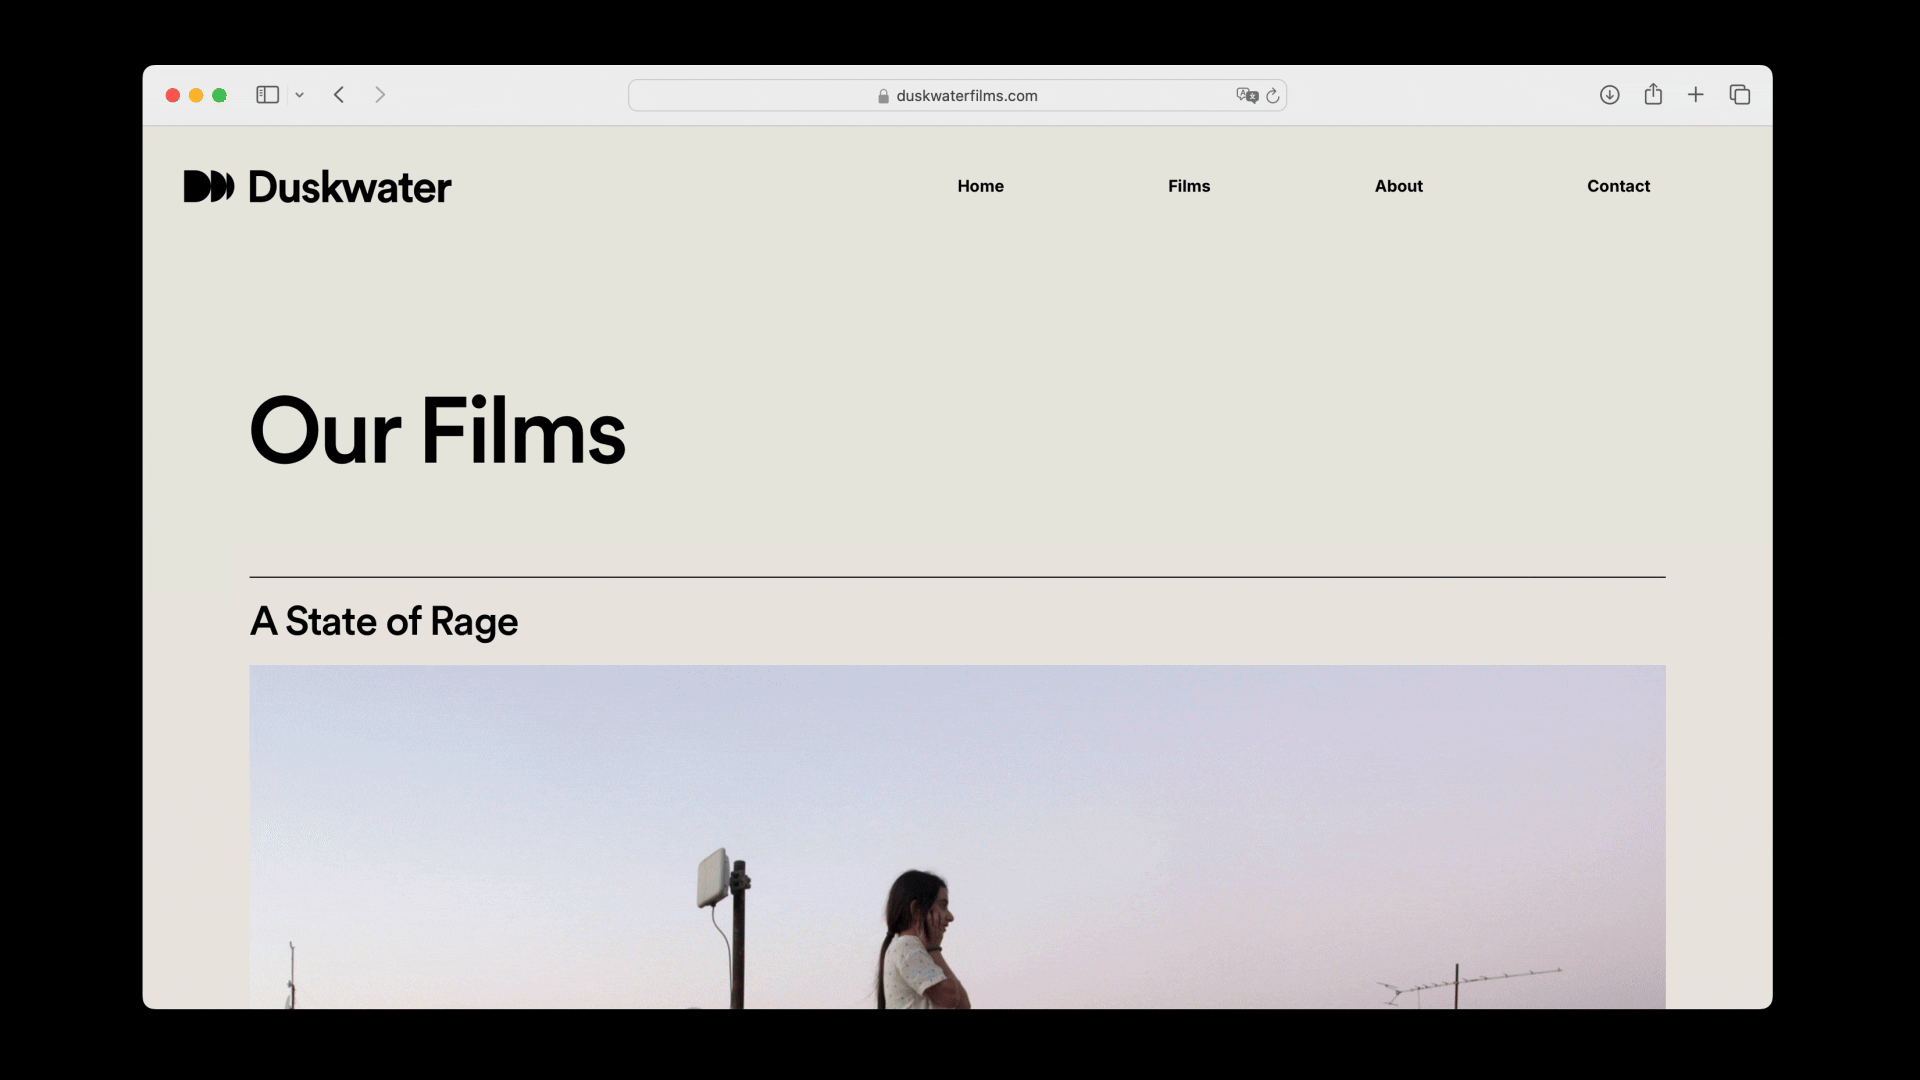Screen dimensions: 1920x1080
Task: Show the tab overview icon
Action: point(1740,95)
